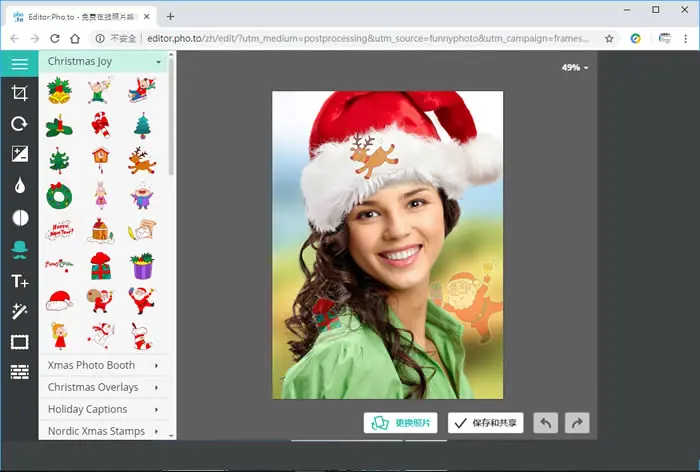
Task: Select the Crop tool in left sidebar
Action: (19, 93)
